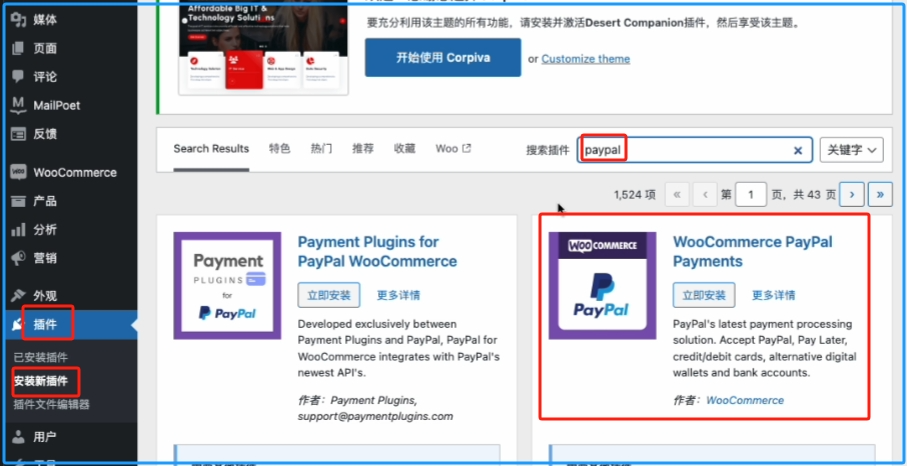Open the 关键字 search type dropdown
Screen dimensions: 907x466
pyautogui.click(x=851, y=150)
